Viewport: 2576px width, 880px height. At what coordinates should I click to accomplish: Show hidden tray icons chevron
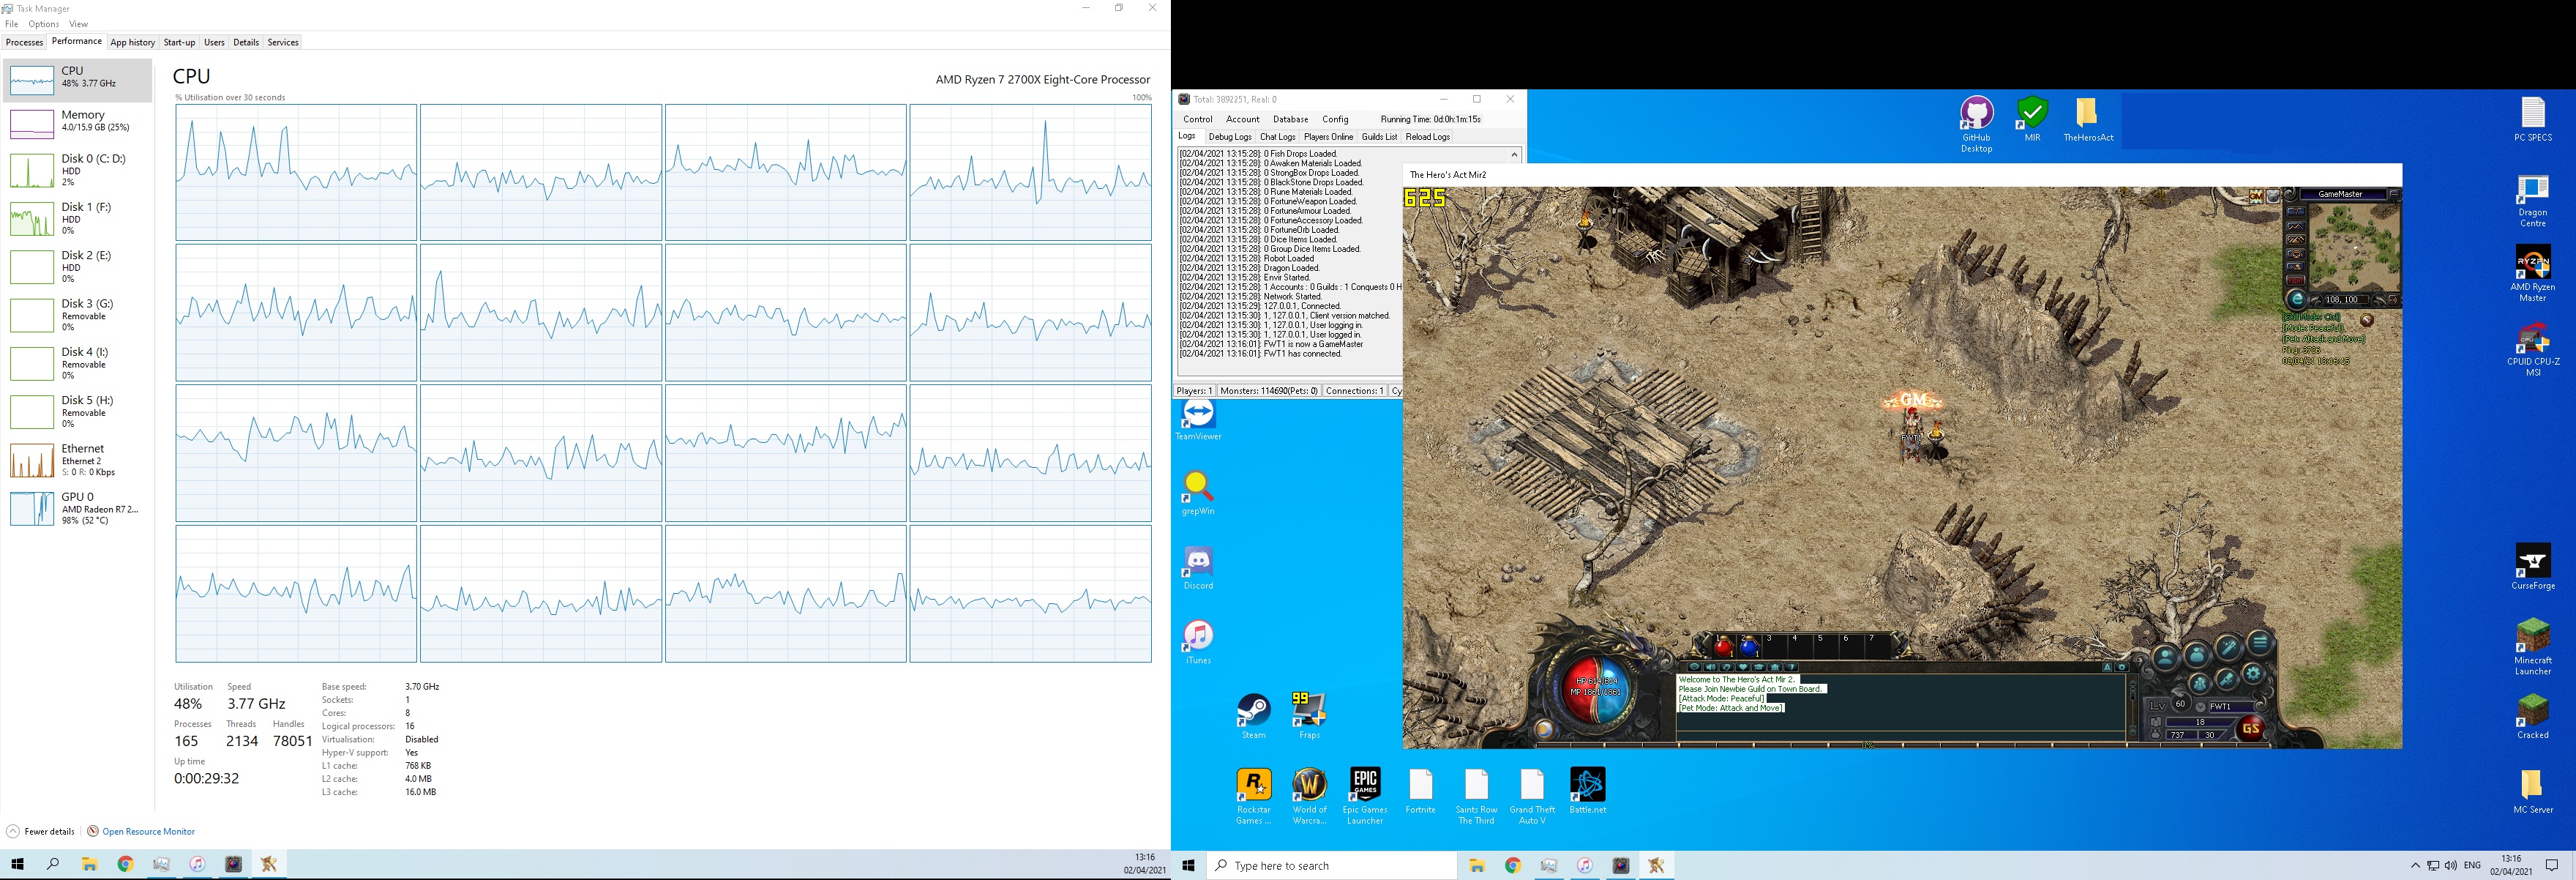click(x=2415, y=865)
